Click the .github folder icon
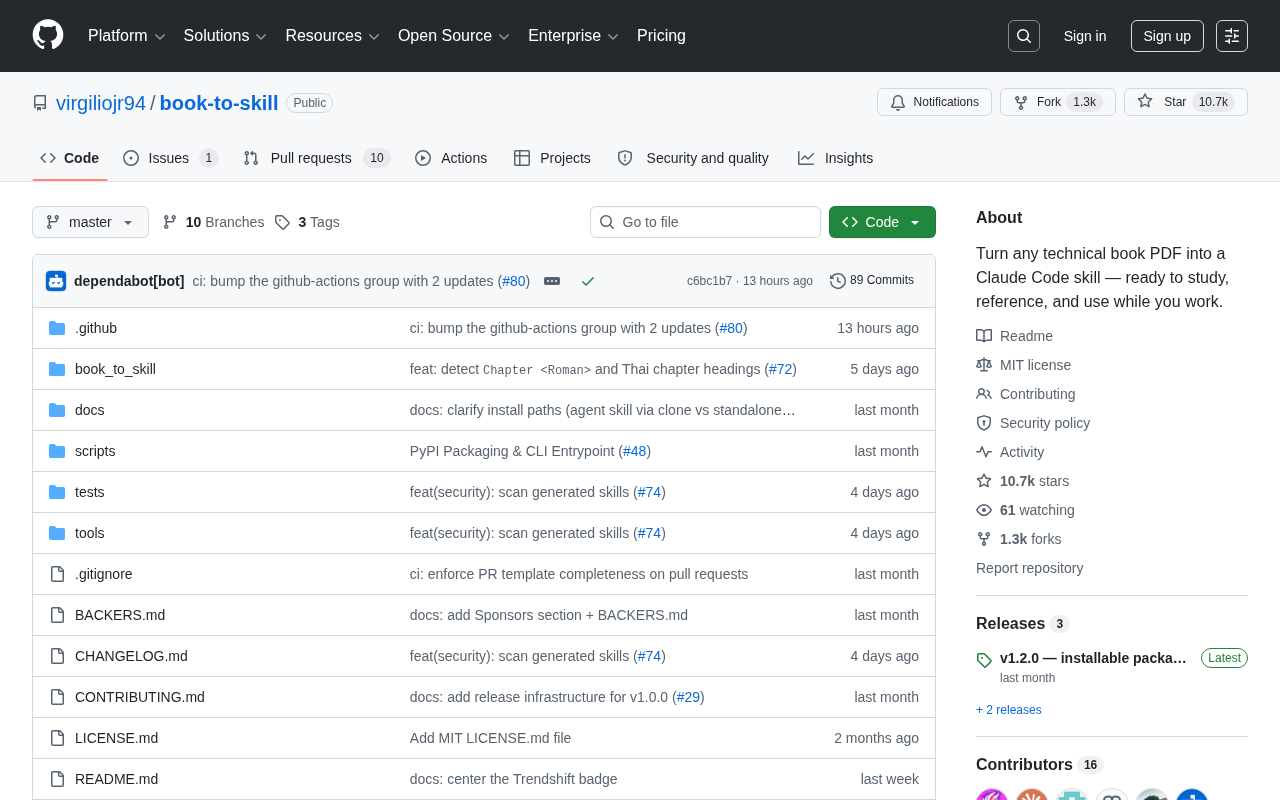The height and width of the screenshot is (800, 1280). pyautogui.click(x=57, y=328)
